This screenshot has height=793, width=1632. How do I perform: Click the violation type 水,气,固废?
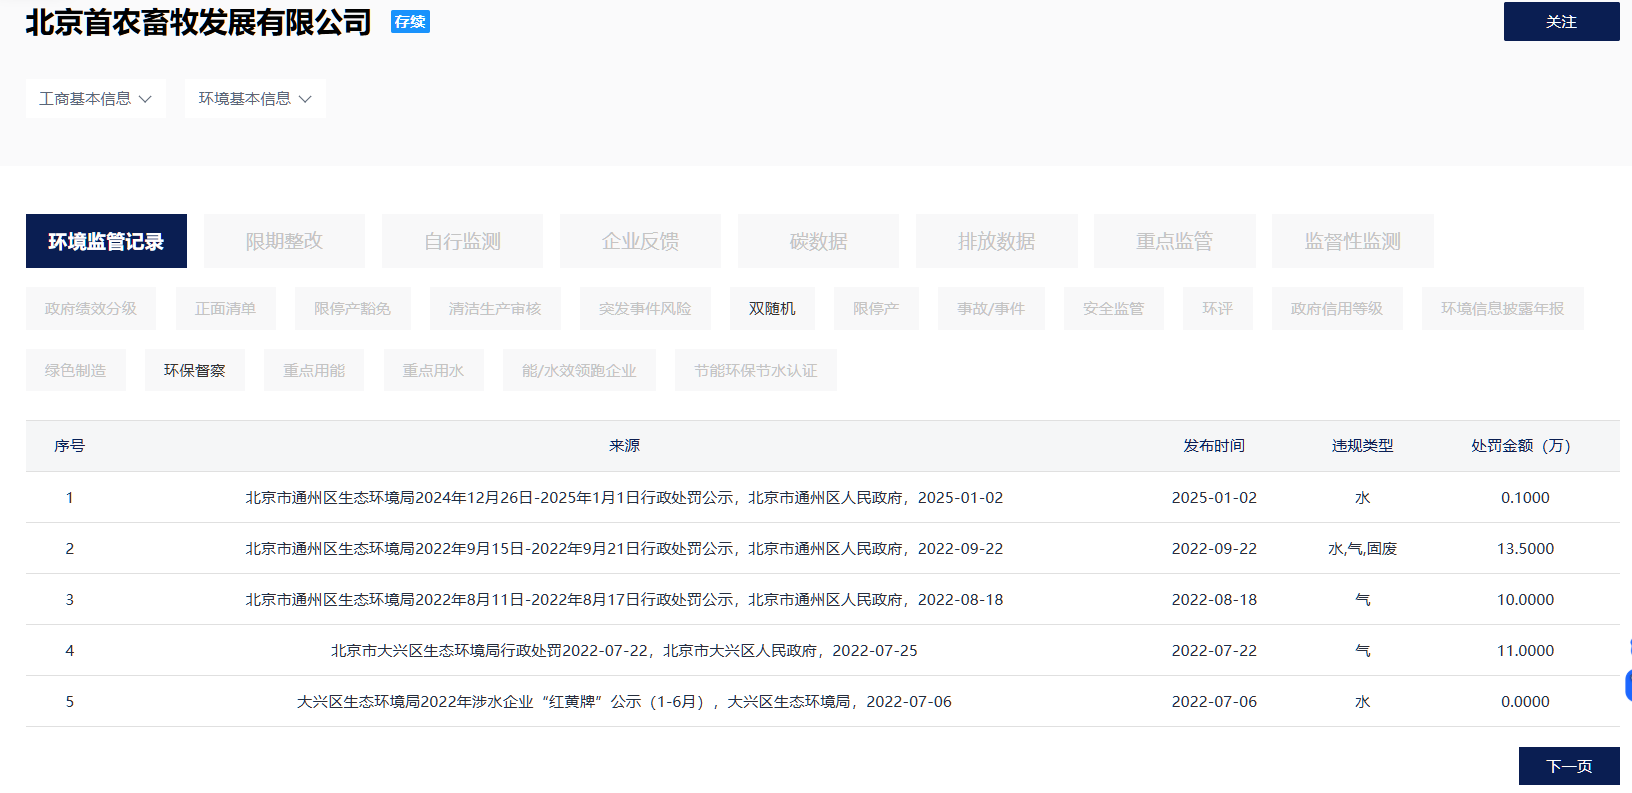[1362, 549]
